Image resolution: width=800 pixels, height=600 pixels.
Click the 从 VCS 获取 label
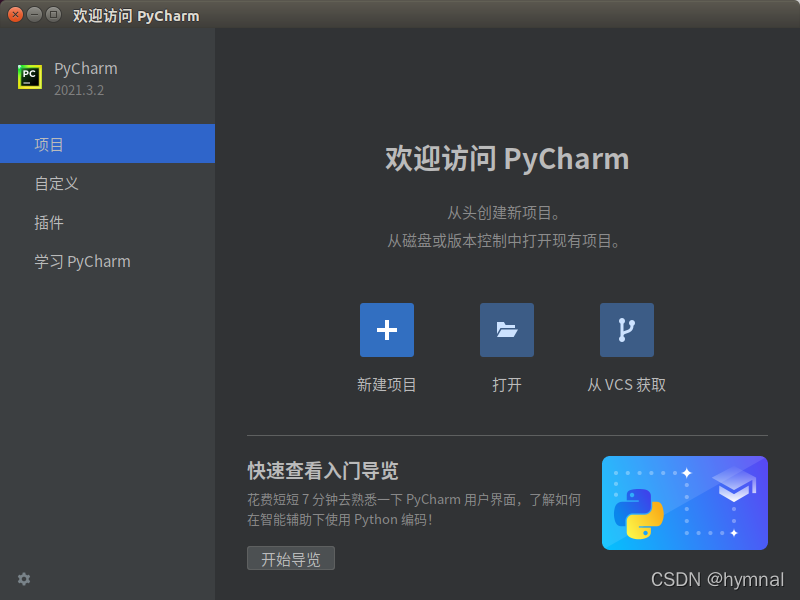click(627, 385)
